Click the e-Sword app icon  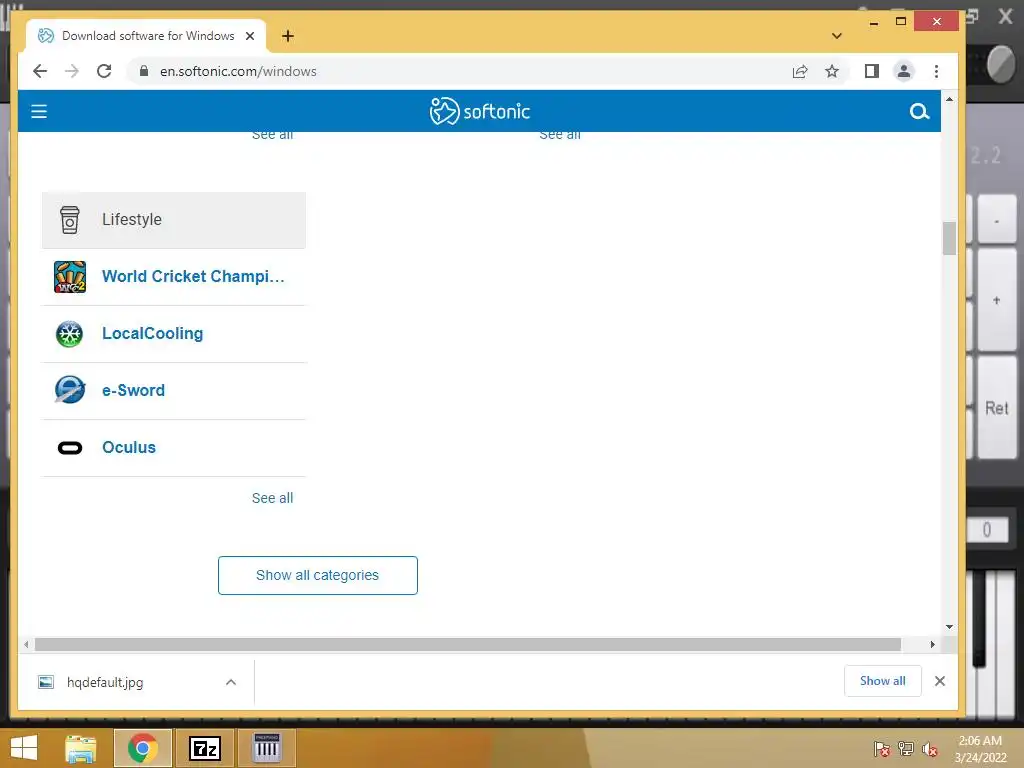(69, 390)
